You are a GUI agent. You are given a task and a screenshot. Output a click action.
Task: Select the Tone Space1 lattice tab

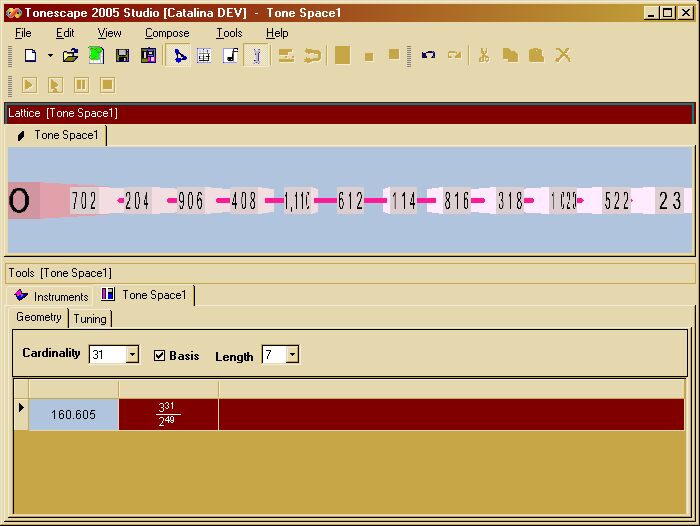point(57,135)
